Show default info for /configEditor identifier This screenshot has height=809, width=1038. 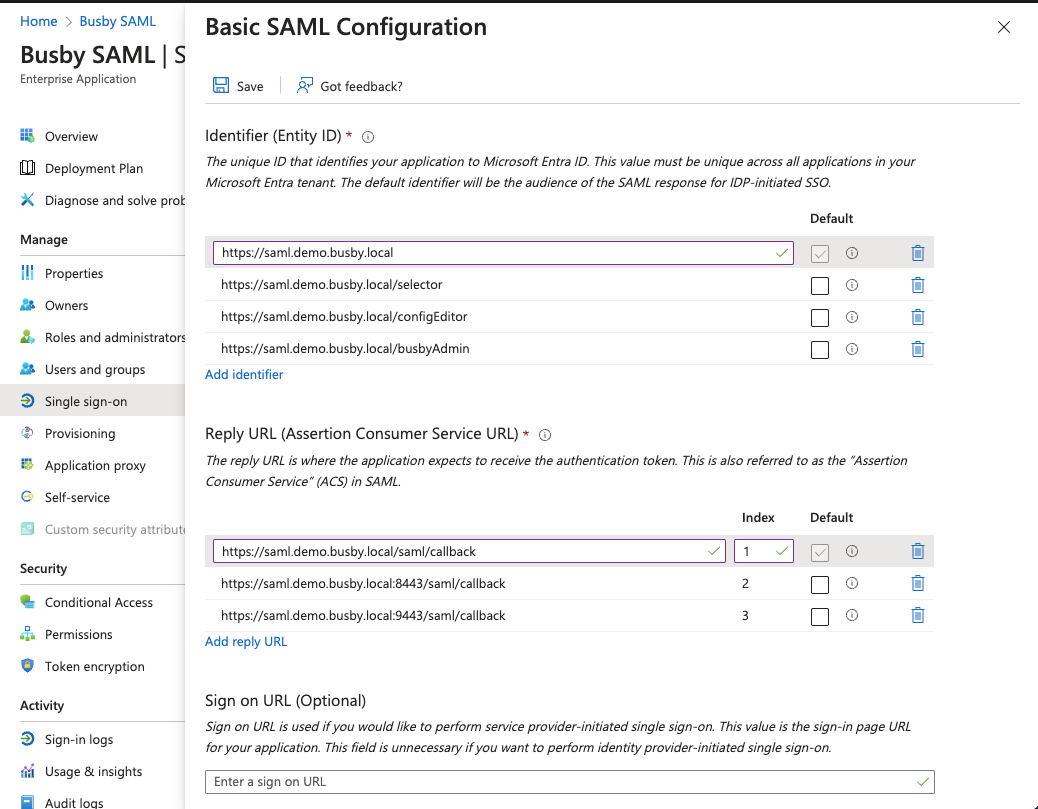tap(852, 317)
